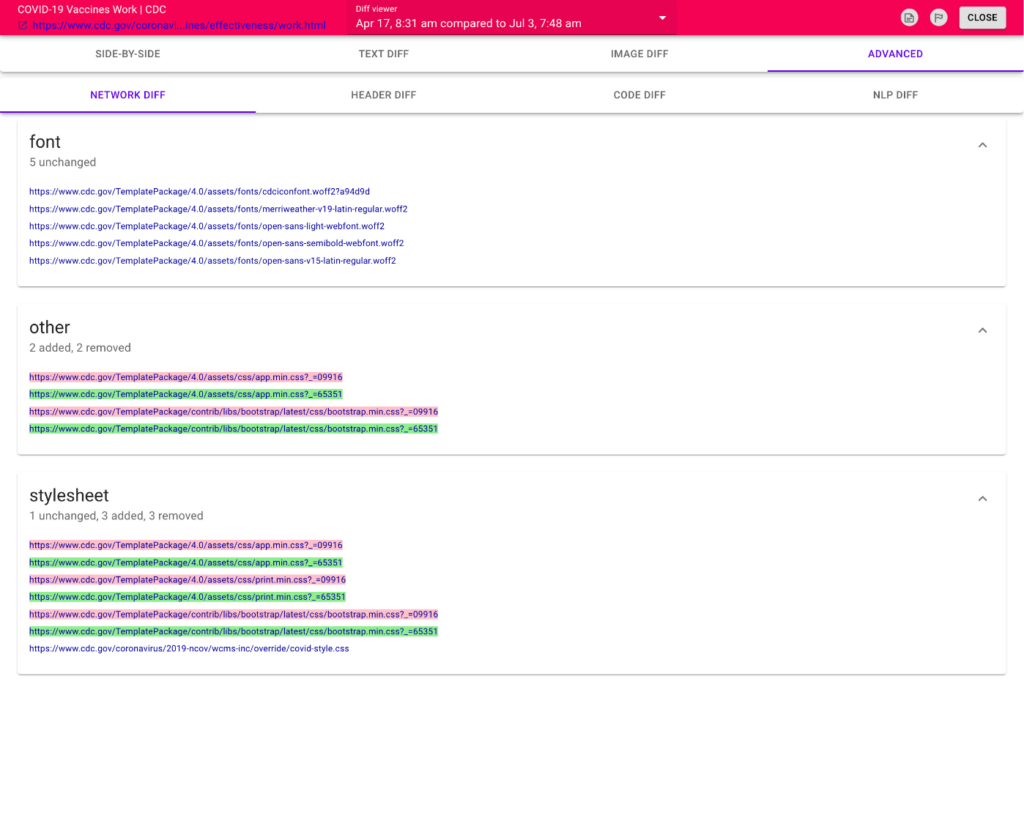Select the ADVANCED tab
Screen dimensions: 1024x824
(895, 54)
